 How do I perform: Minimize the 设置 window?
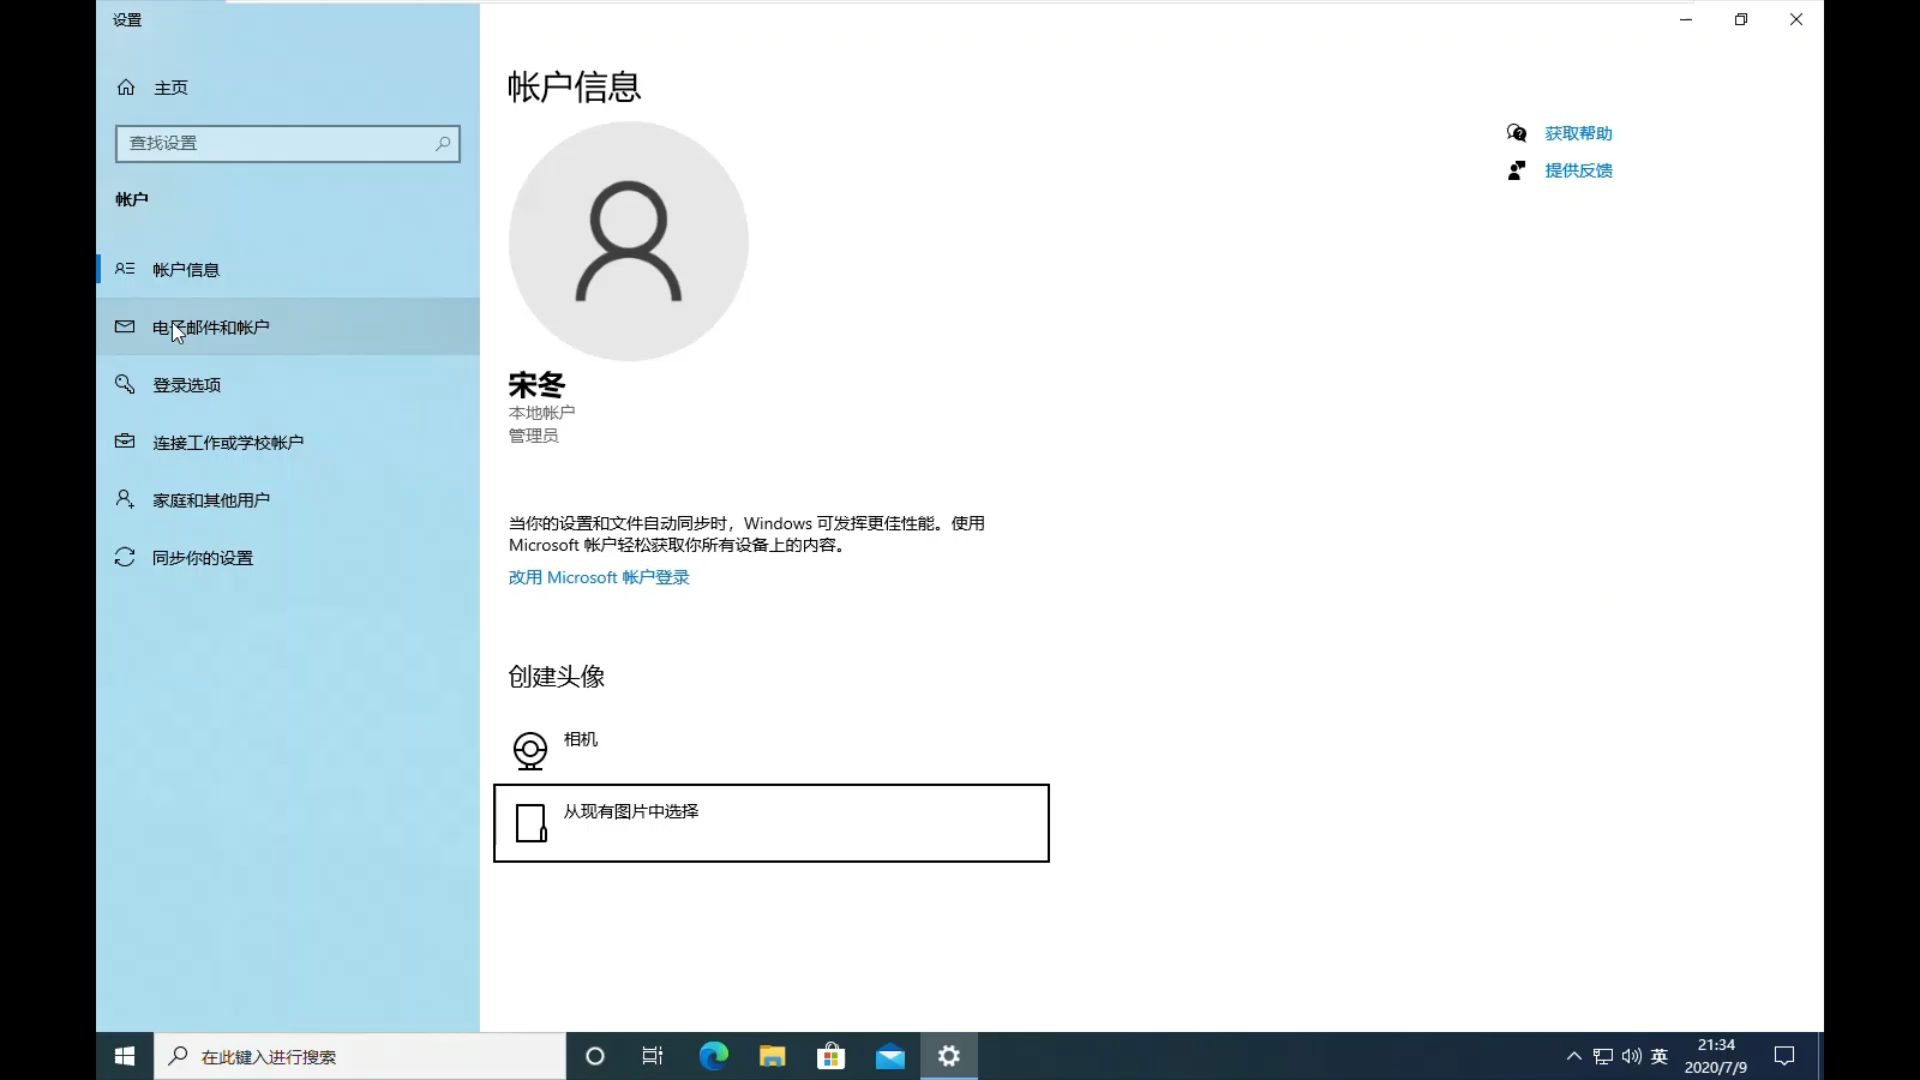click(1686, 19)
